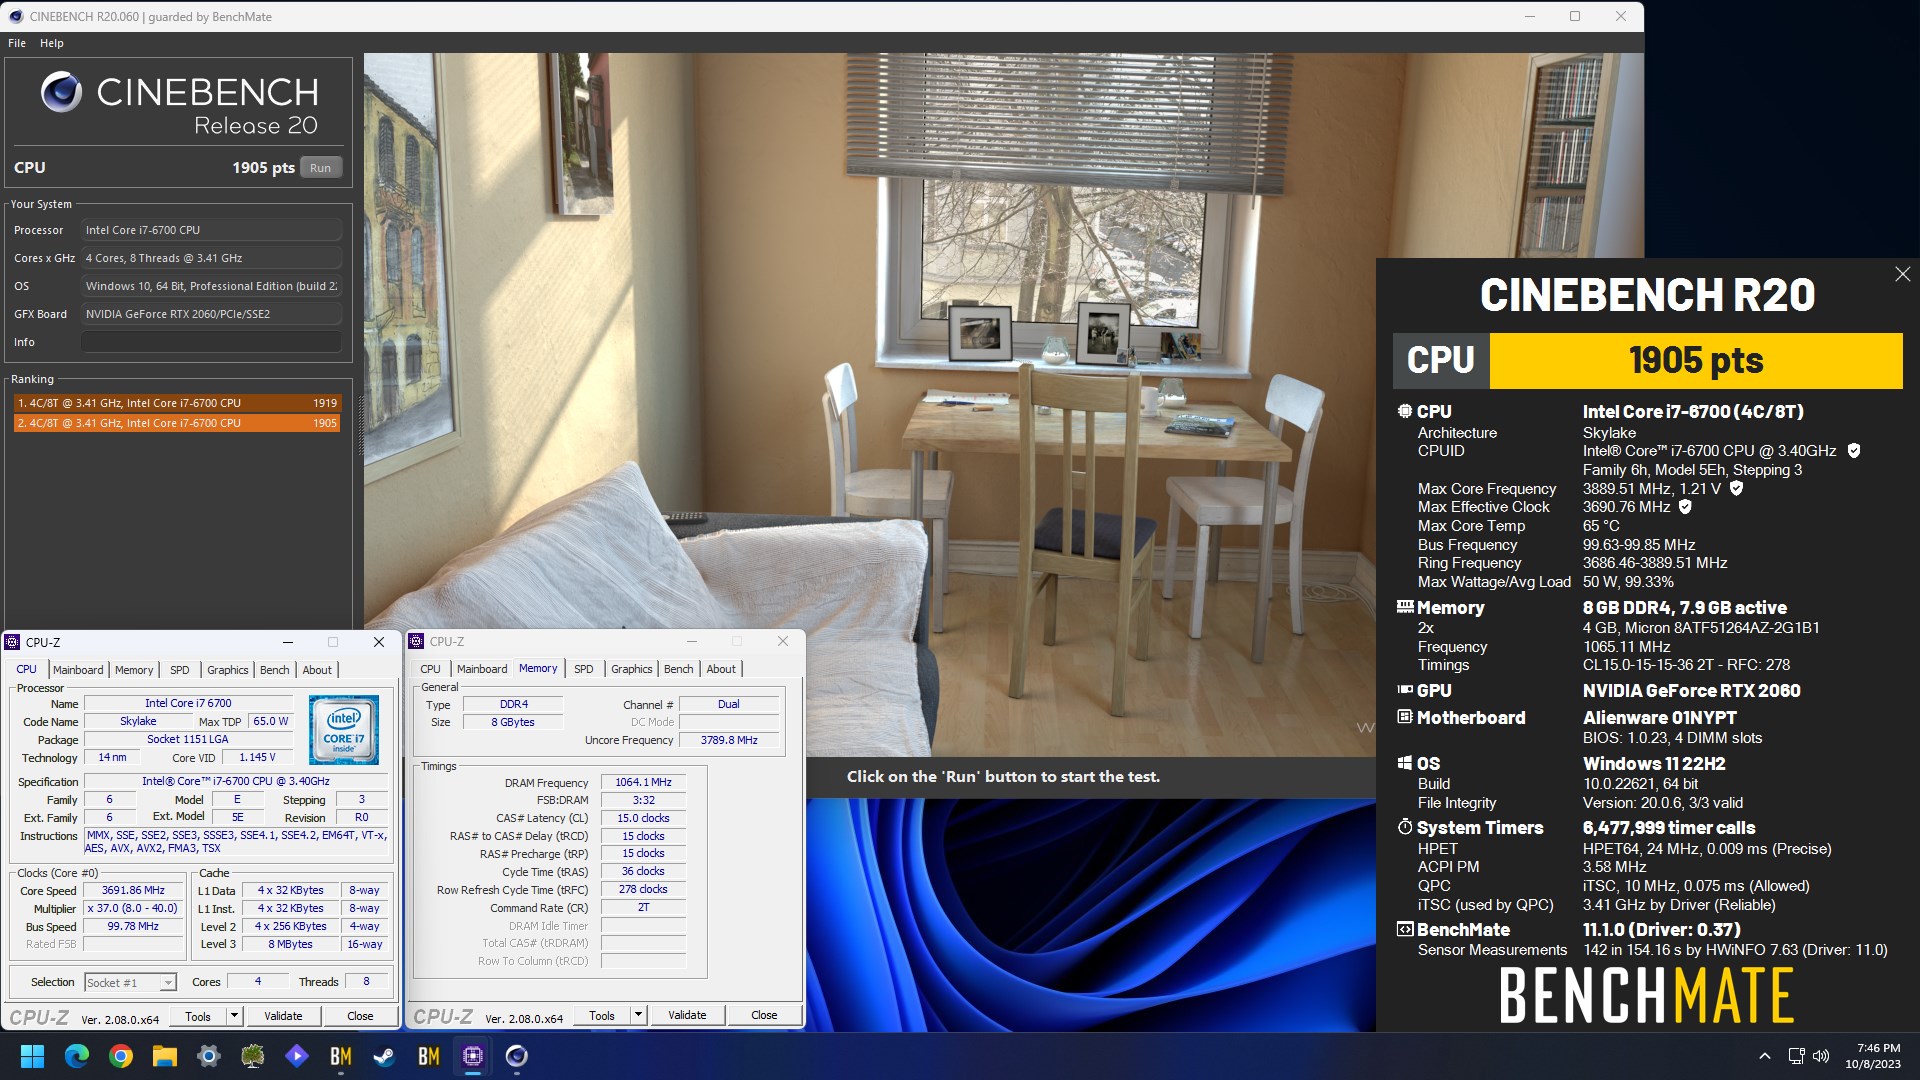Viewport: 1920px width, 1080px height.
Task: Click the second BM BenchMate taskbar icon
Action: tap(429, 1056)
